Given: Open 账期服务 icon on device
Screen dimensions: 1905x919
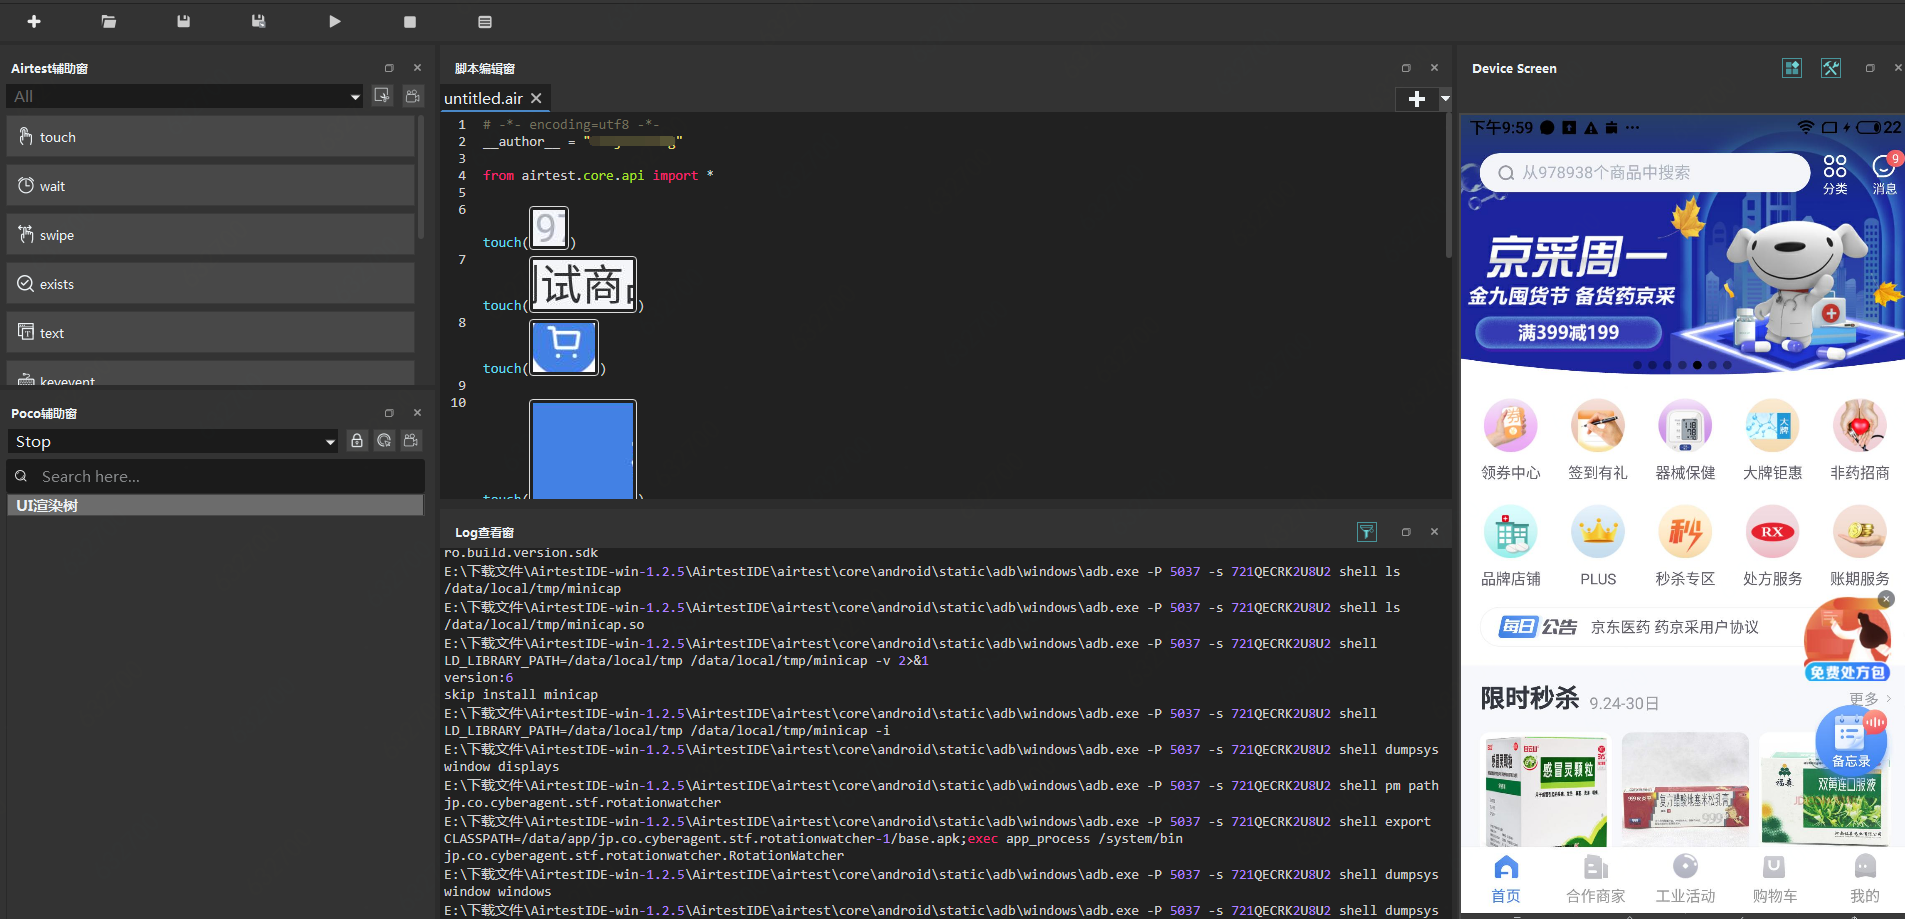Looking at the screenshot, I should [1860, 546].
